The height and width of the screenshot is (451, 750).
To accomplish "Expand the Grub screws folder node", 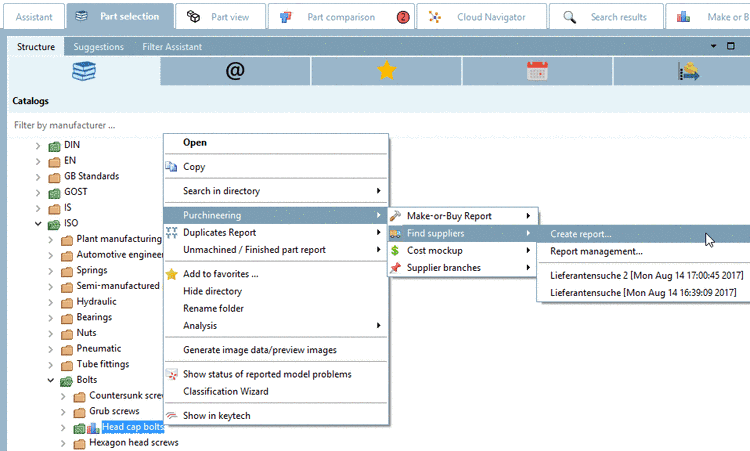I will click(x=63, y=412).
